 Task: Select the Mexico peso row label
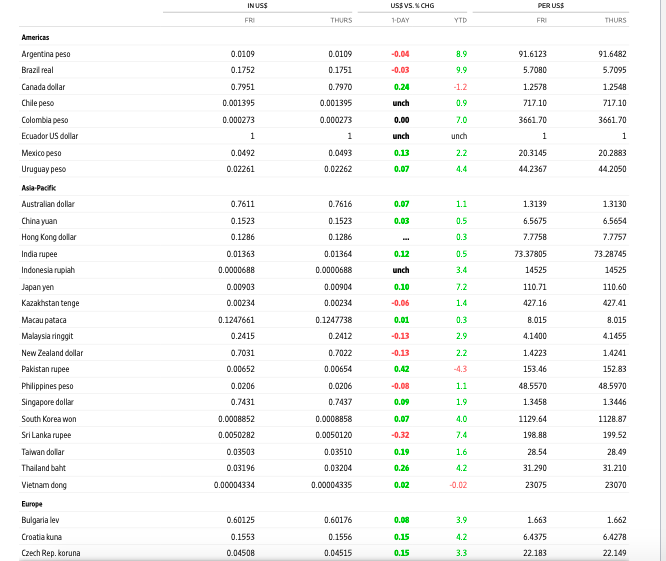click(x=41, y=153)
